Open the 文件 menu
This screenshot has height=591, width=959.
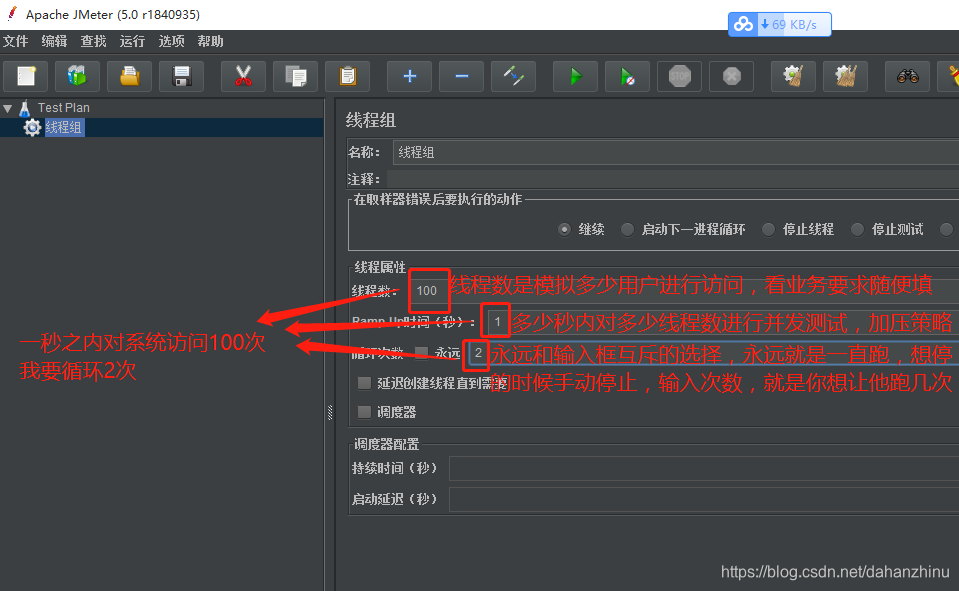pyautogui.click(x=15, y=41)
